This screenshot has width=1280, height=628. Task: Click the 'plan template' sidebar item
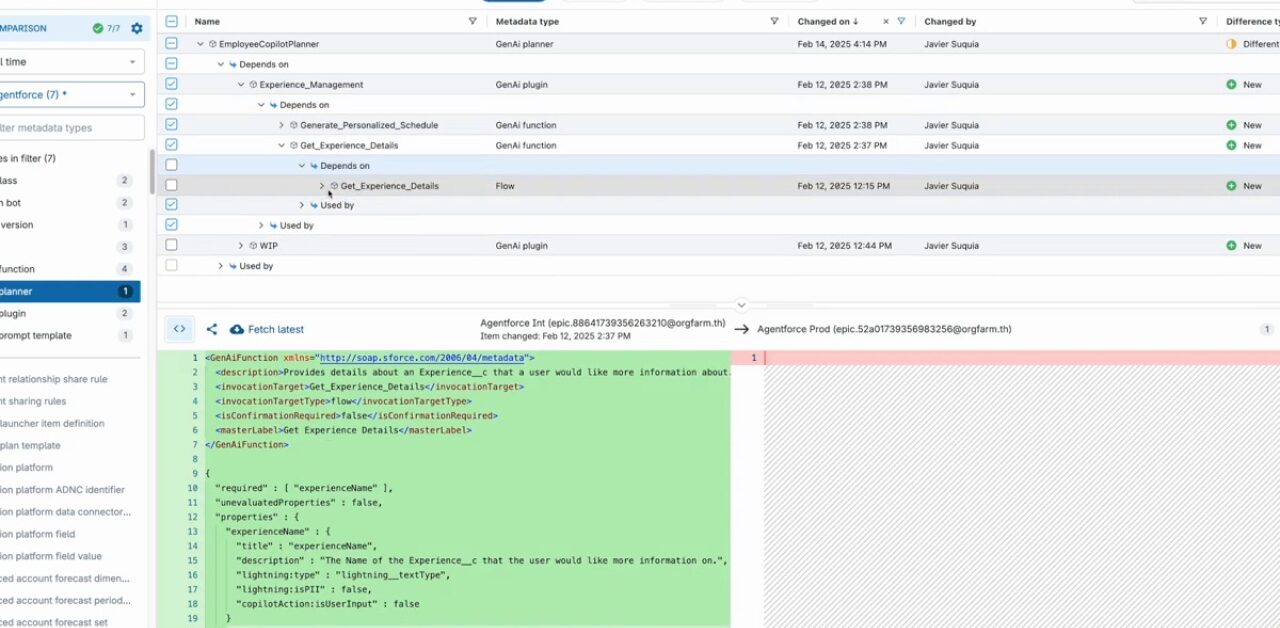pos(30,446)
